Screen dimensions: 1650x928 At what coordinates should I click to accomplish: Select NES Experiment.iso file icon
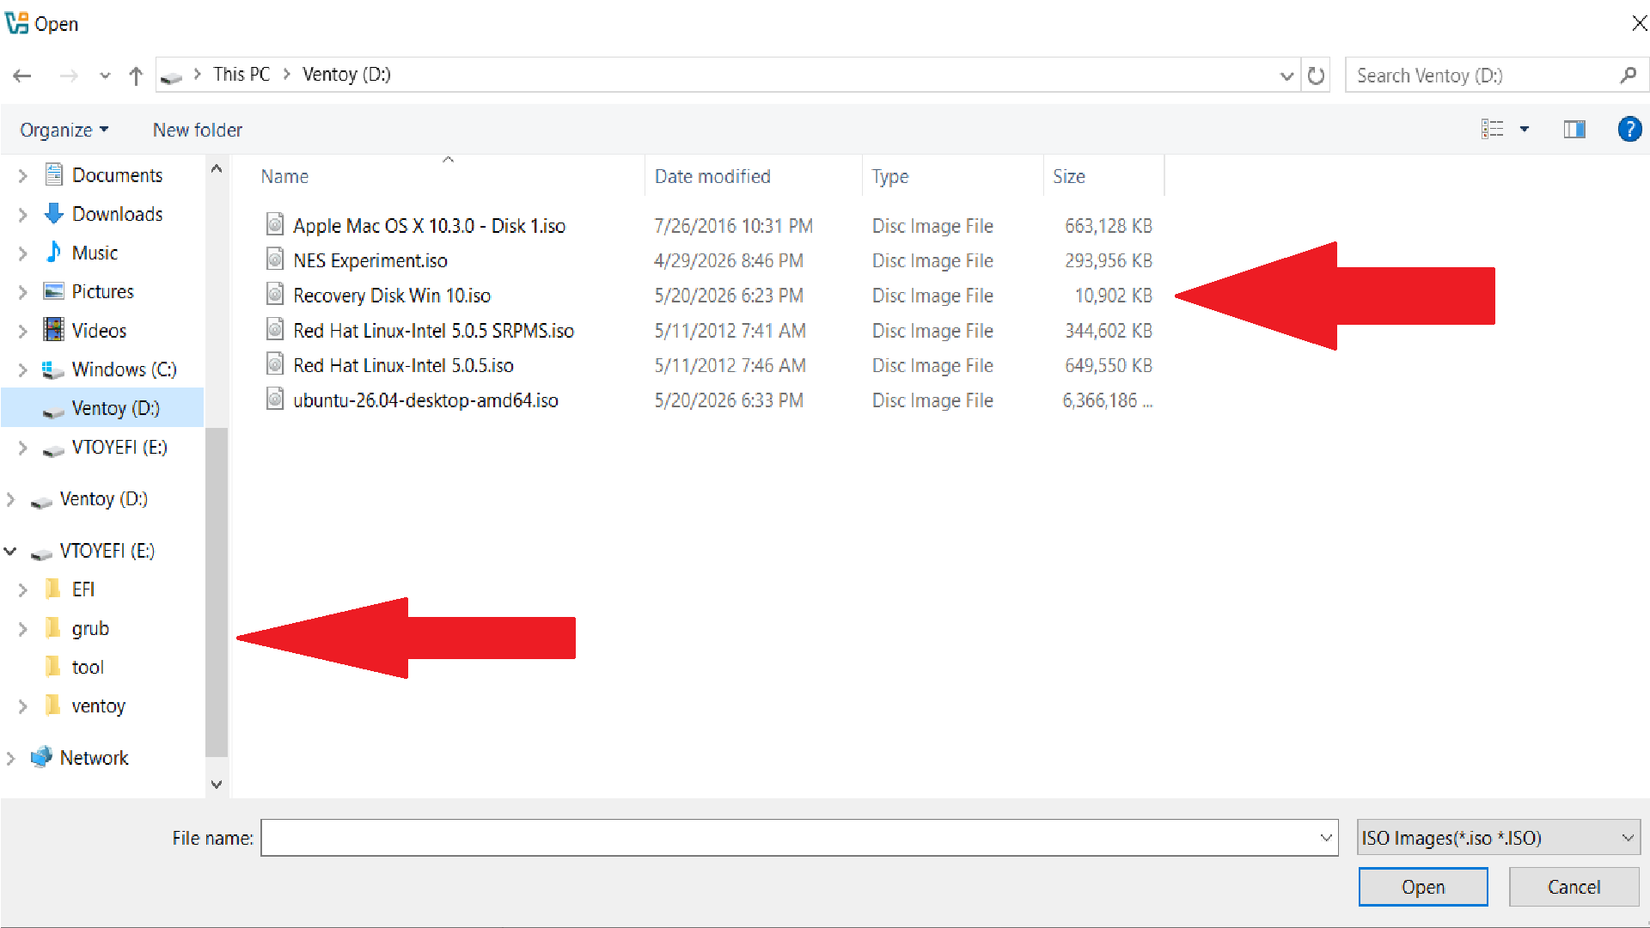[x=275, y=260]
